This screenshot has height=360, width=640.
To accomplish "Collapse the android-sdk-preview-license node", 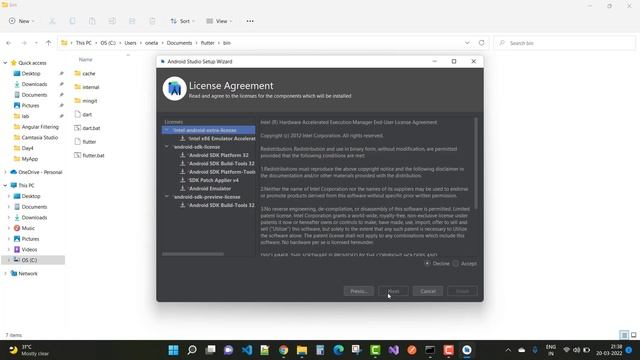I will point(167,197).
